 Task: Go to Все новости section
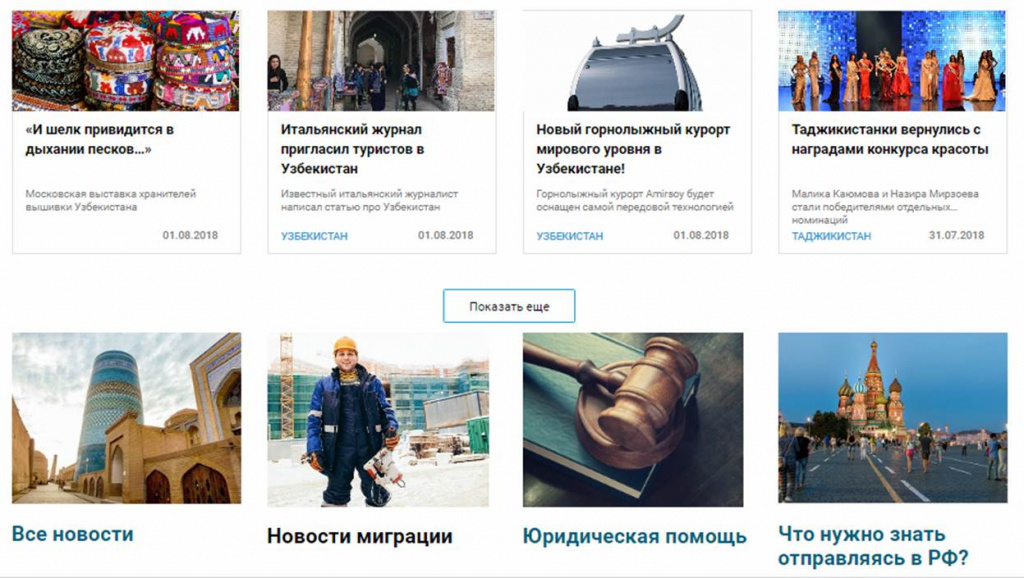(x=72, y=534)
